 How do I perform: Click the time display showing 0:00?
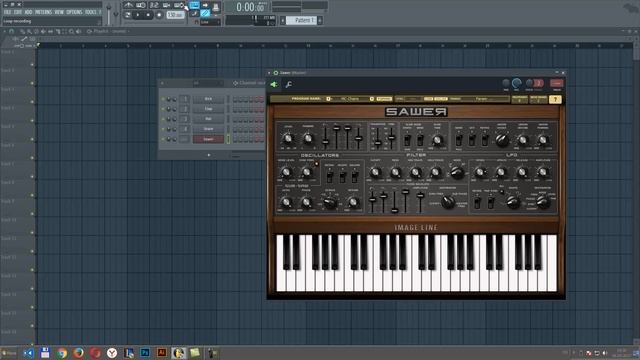(x=251, y=7)
